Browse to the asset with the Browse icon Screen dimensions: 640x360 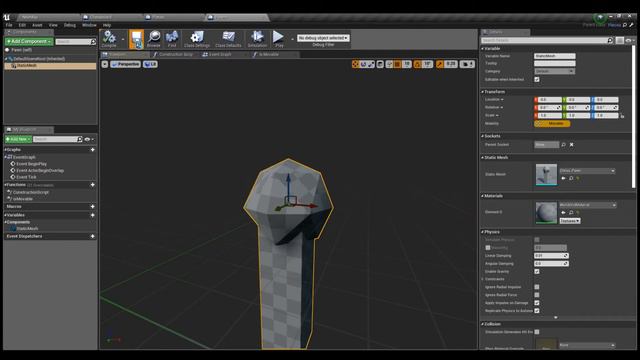pos(154,39)
